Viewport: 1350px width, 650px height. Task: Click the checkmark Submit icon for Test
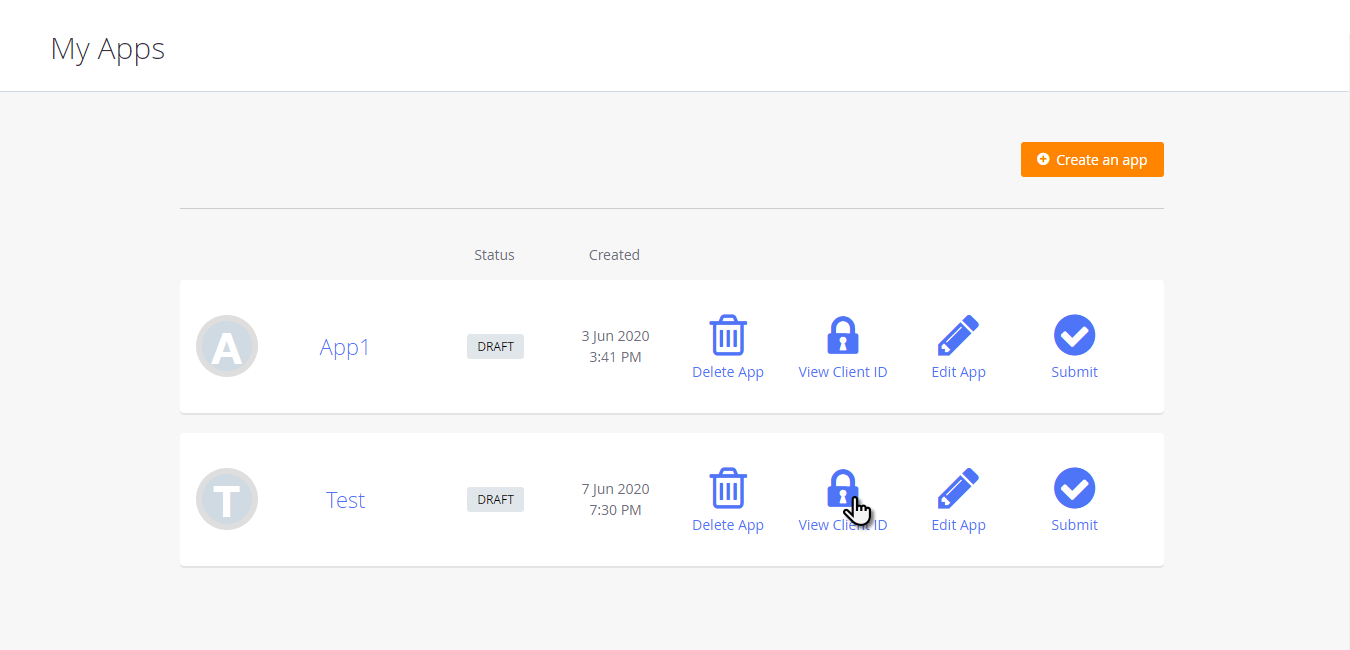[1074, 488]
